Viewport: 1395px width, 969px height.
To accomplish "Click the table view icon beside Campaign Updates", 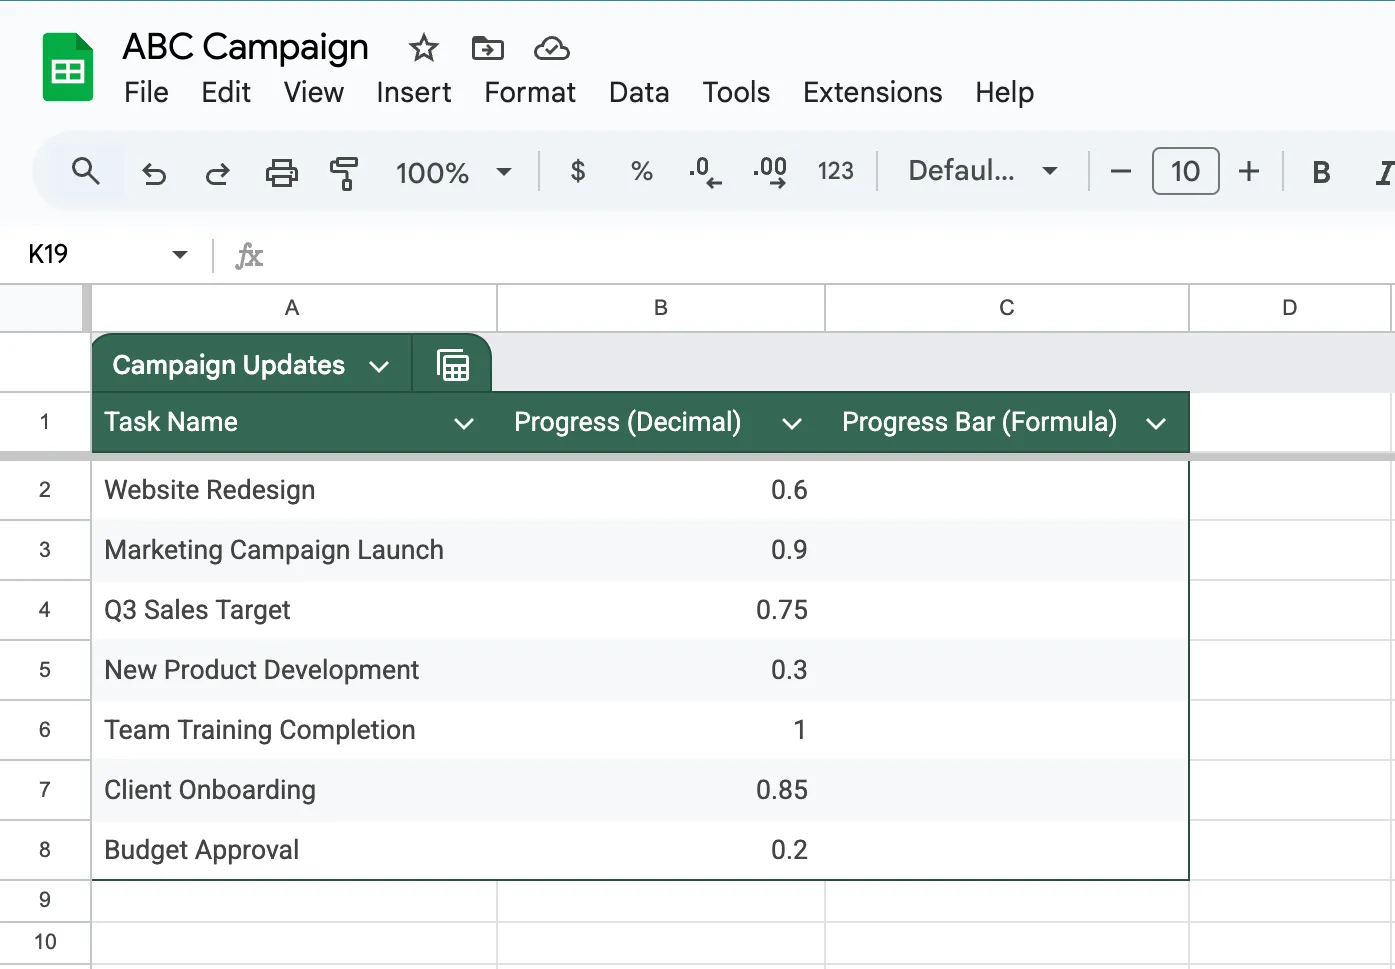I will [453, 366].
